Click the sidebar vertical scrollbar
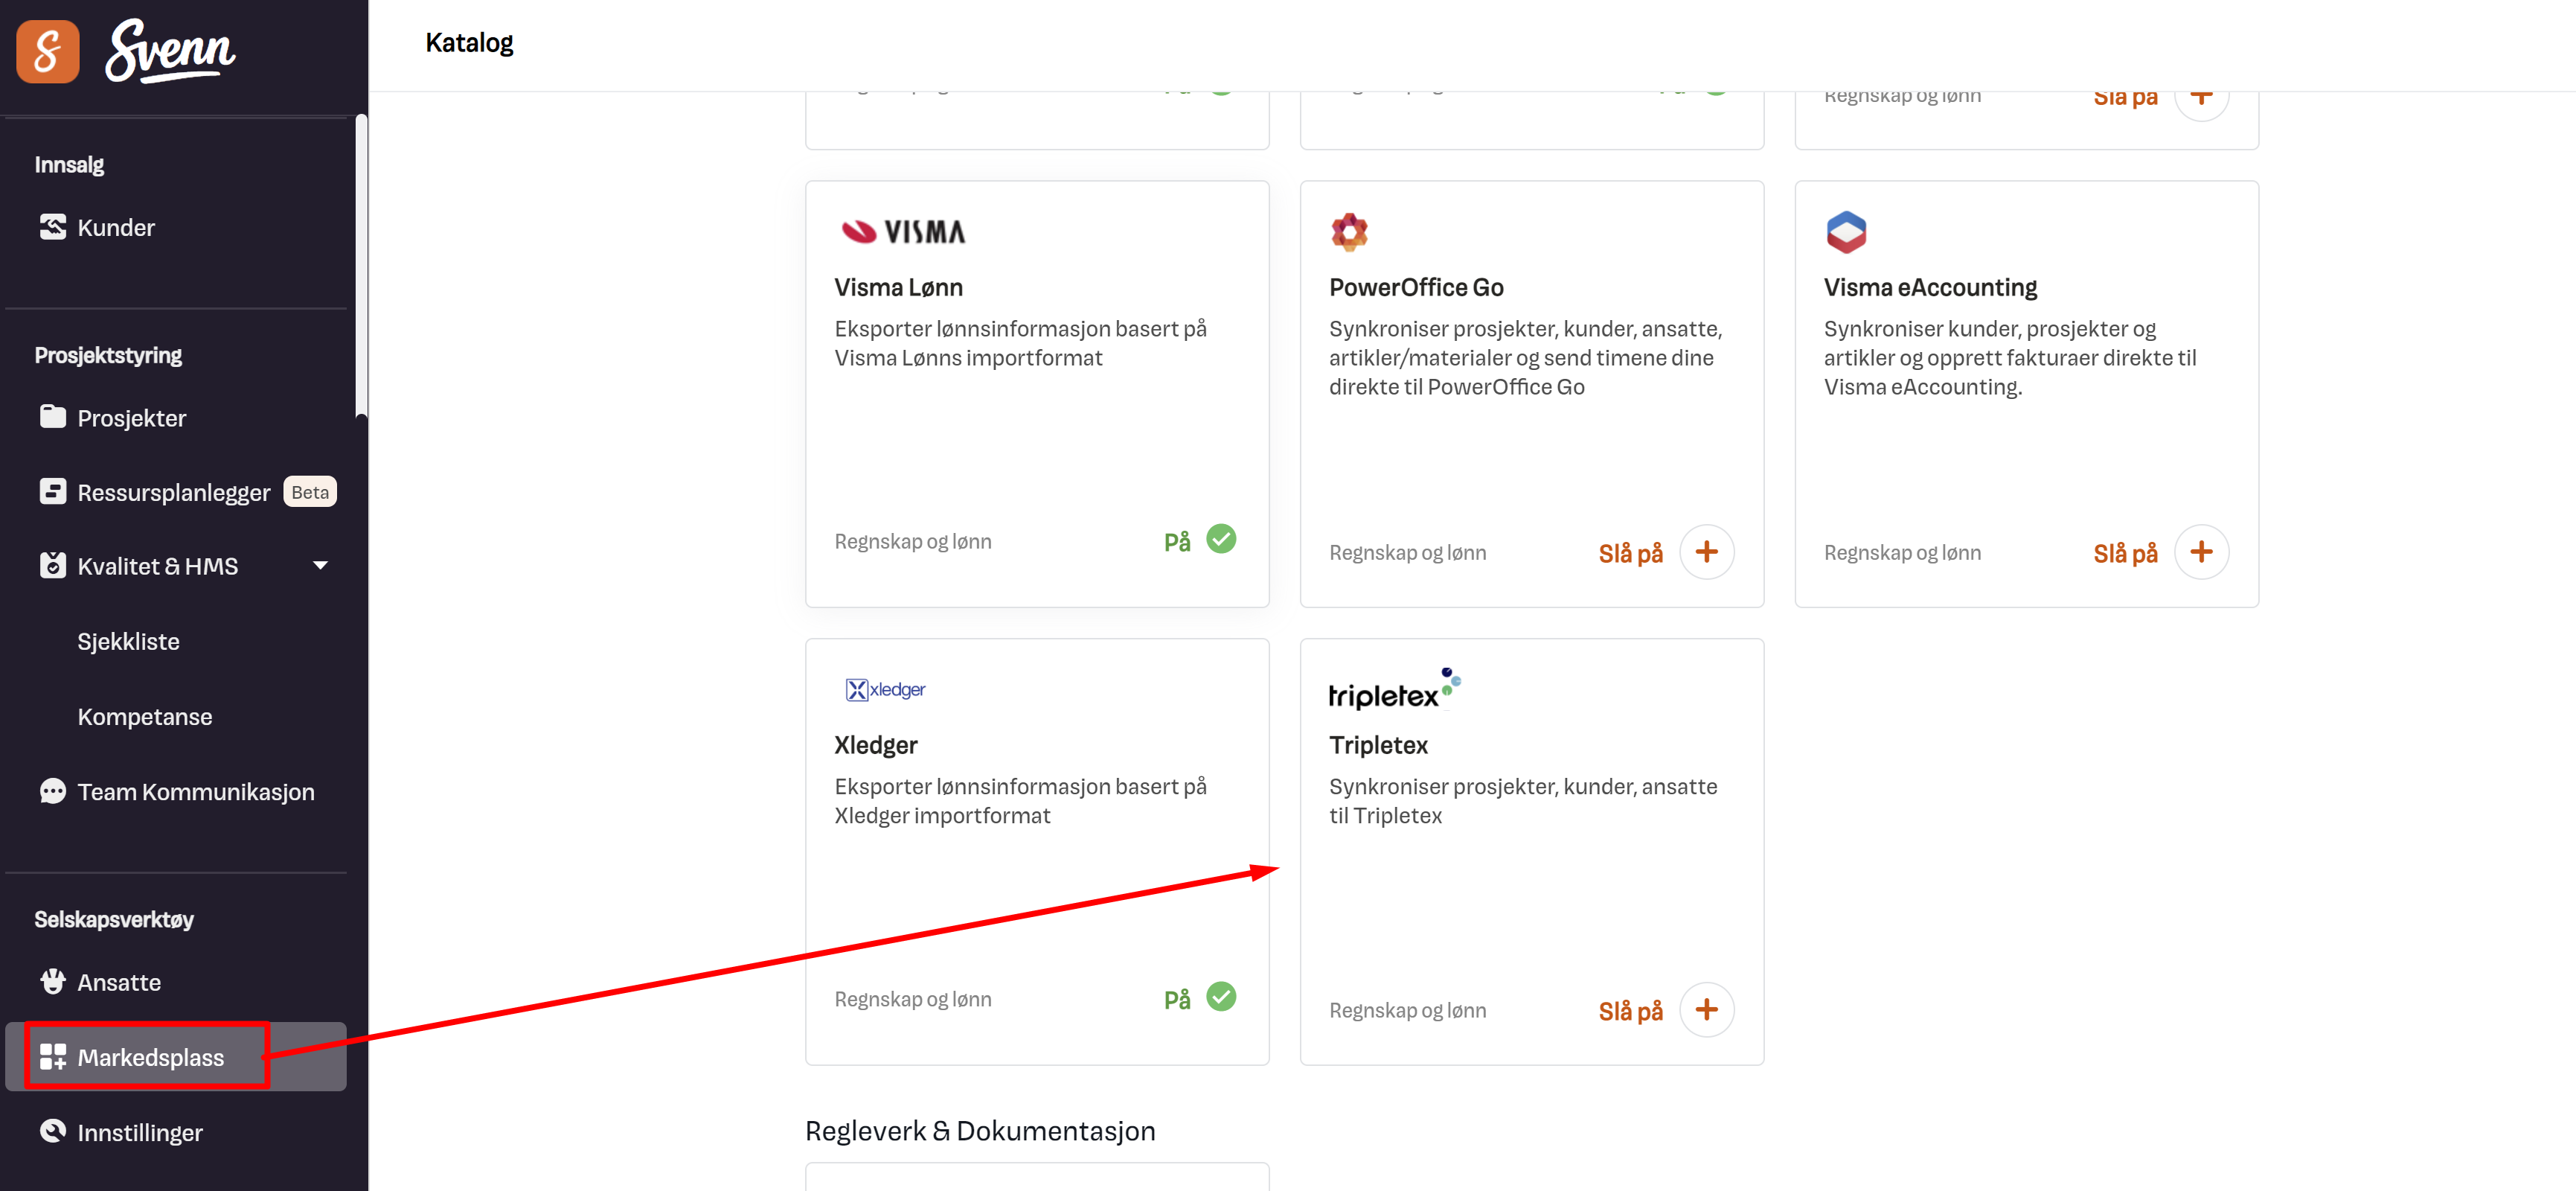The height and width of the screenshot is (1191, 2576). click(361, 265)
